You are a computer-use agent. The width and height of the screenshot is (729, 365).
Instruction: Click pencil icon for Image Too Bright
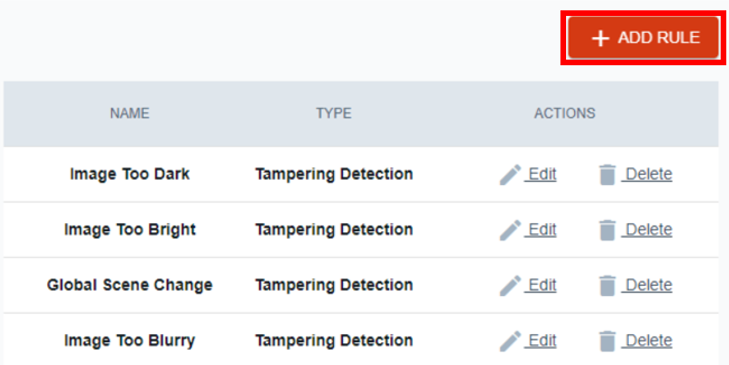(x=510, y=230)
